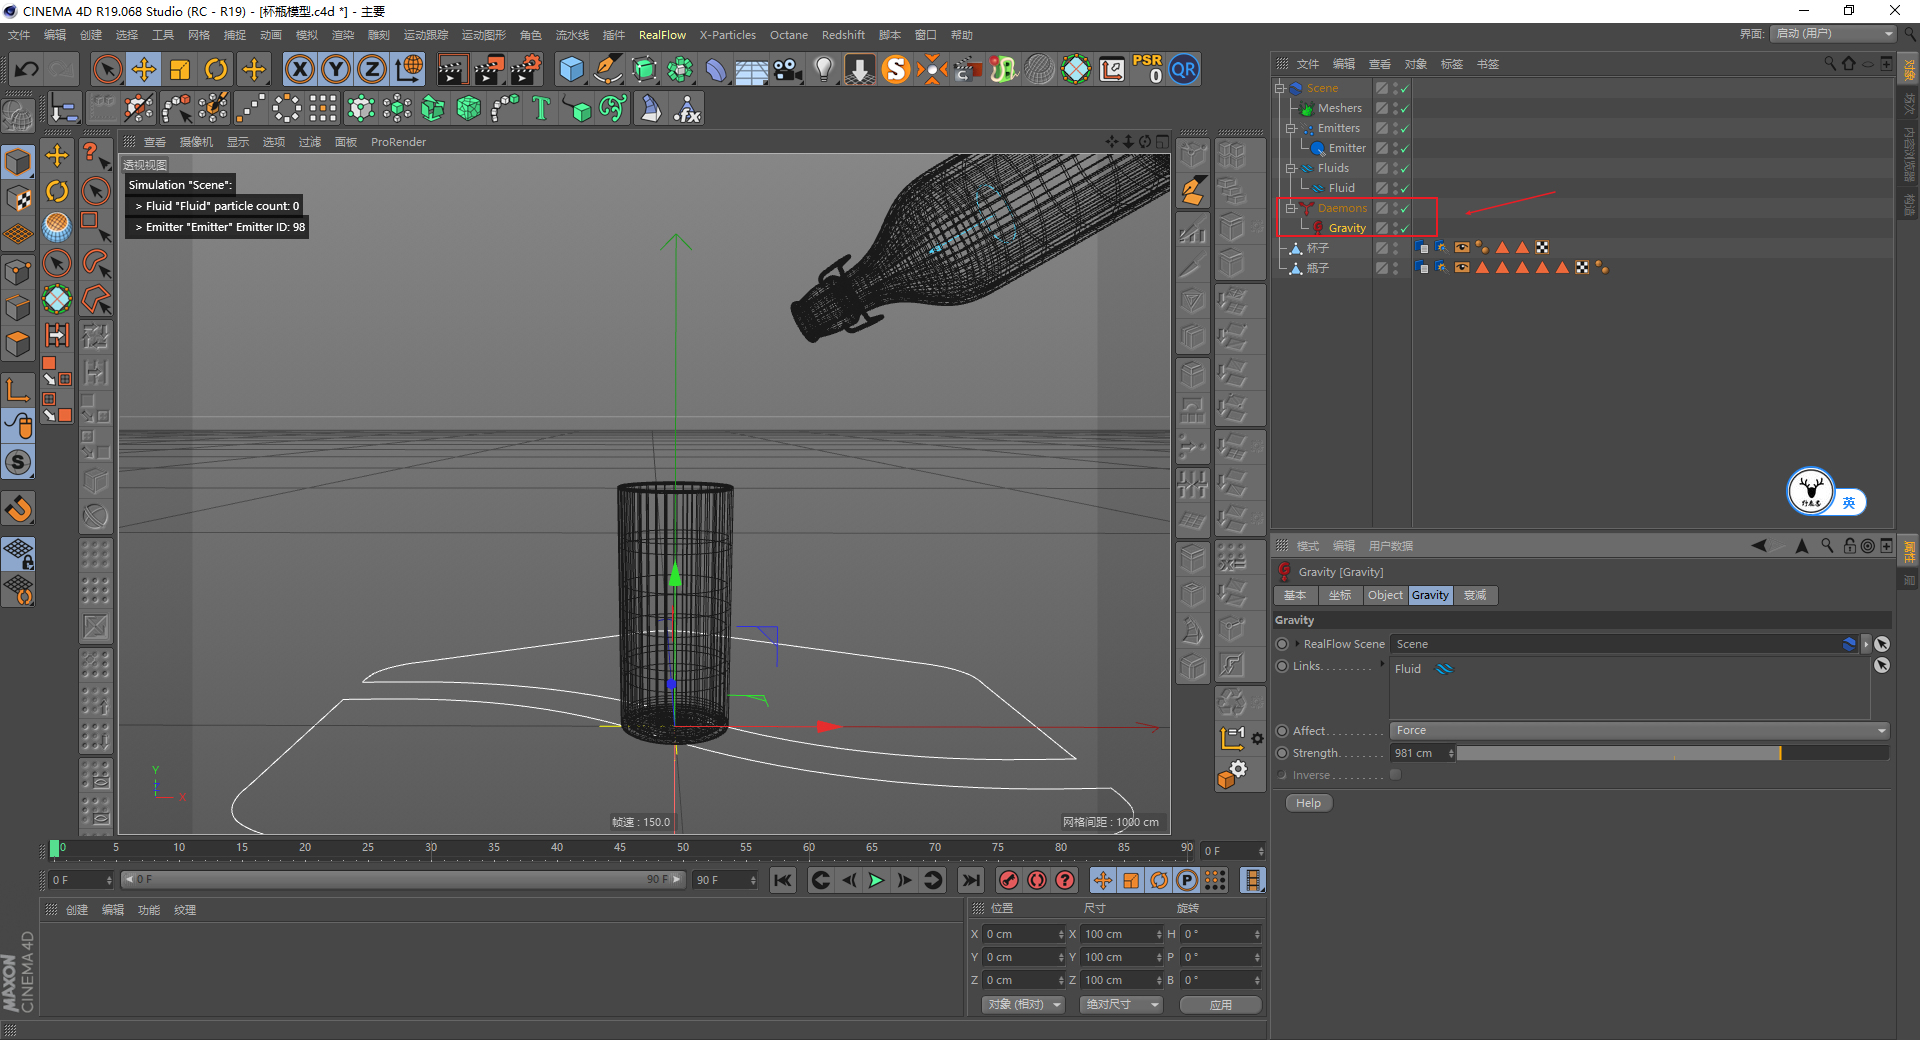
Task: Toggle the X-axis lock icon
Action: click(299, 70)
